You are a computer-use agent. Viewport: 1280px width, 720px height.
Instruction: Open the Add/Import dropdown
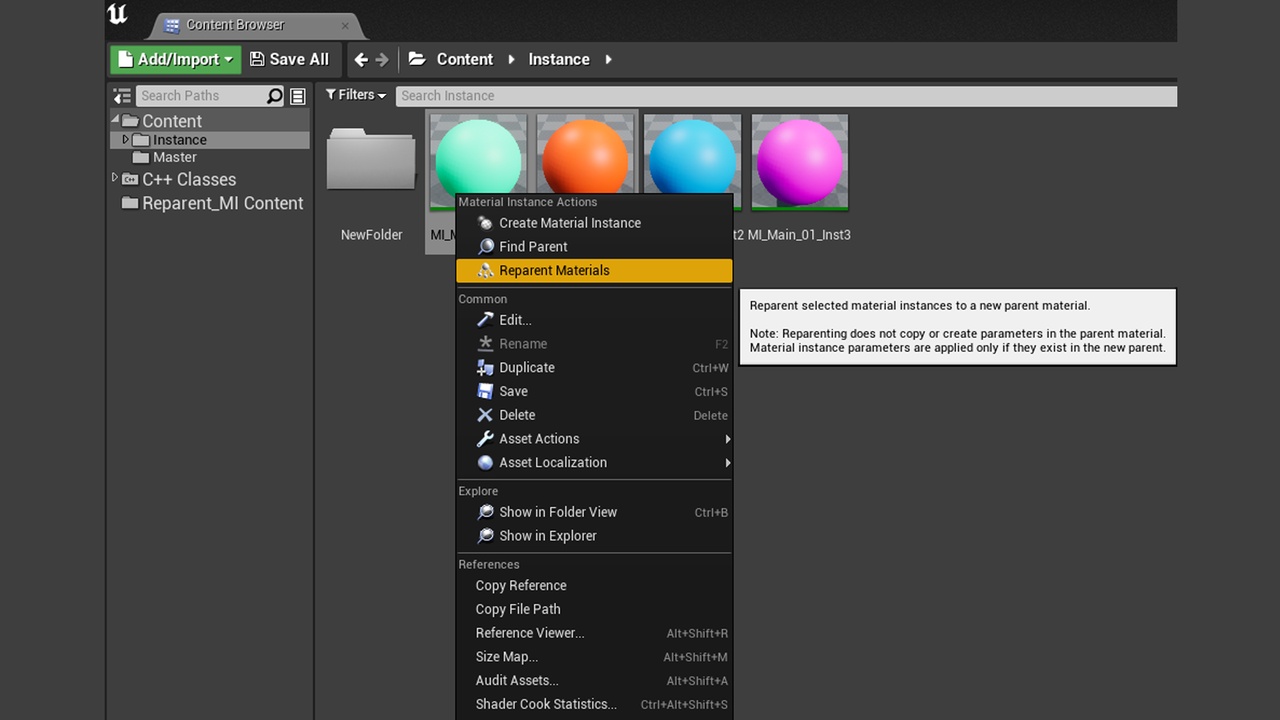click(x=176, y=59)
